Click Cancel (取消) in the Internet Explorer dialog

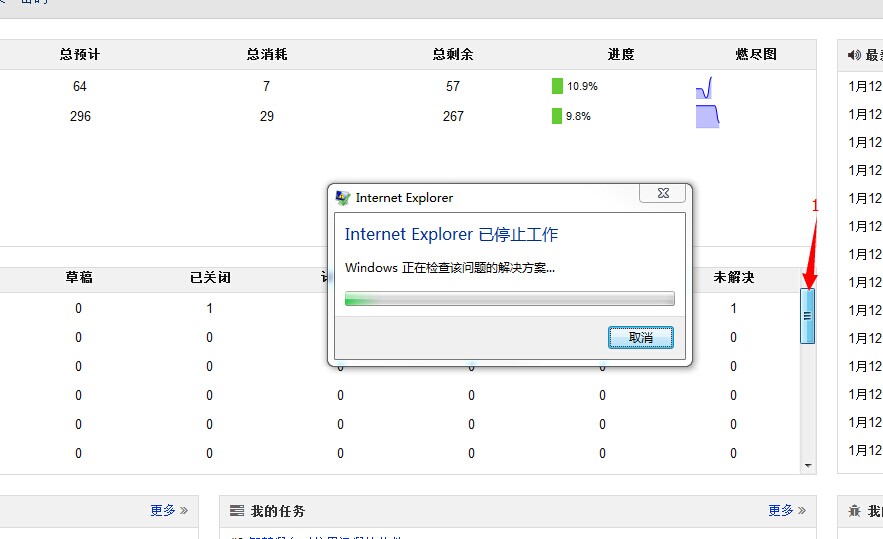[640, 337]
